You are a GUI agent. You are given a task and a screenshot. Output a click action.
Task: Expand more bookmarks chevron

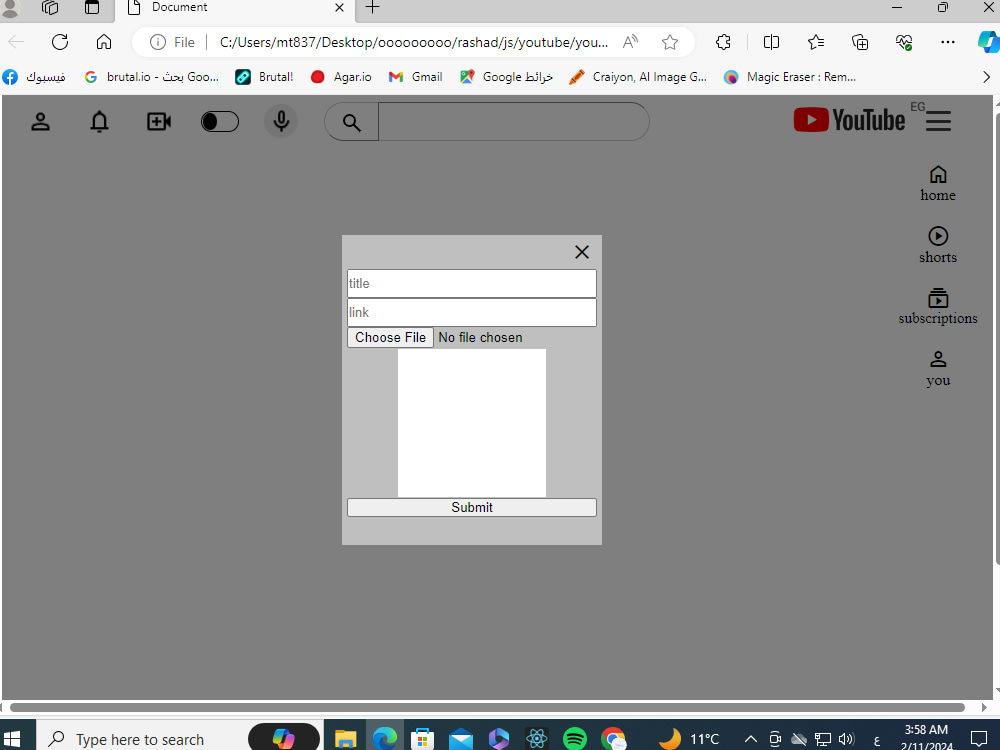(986, 77)
